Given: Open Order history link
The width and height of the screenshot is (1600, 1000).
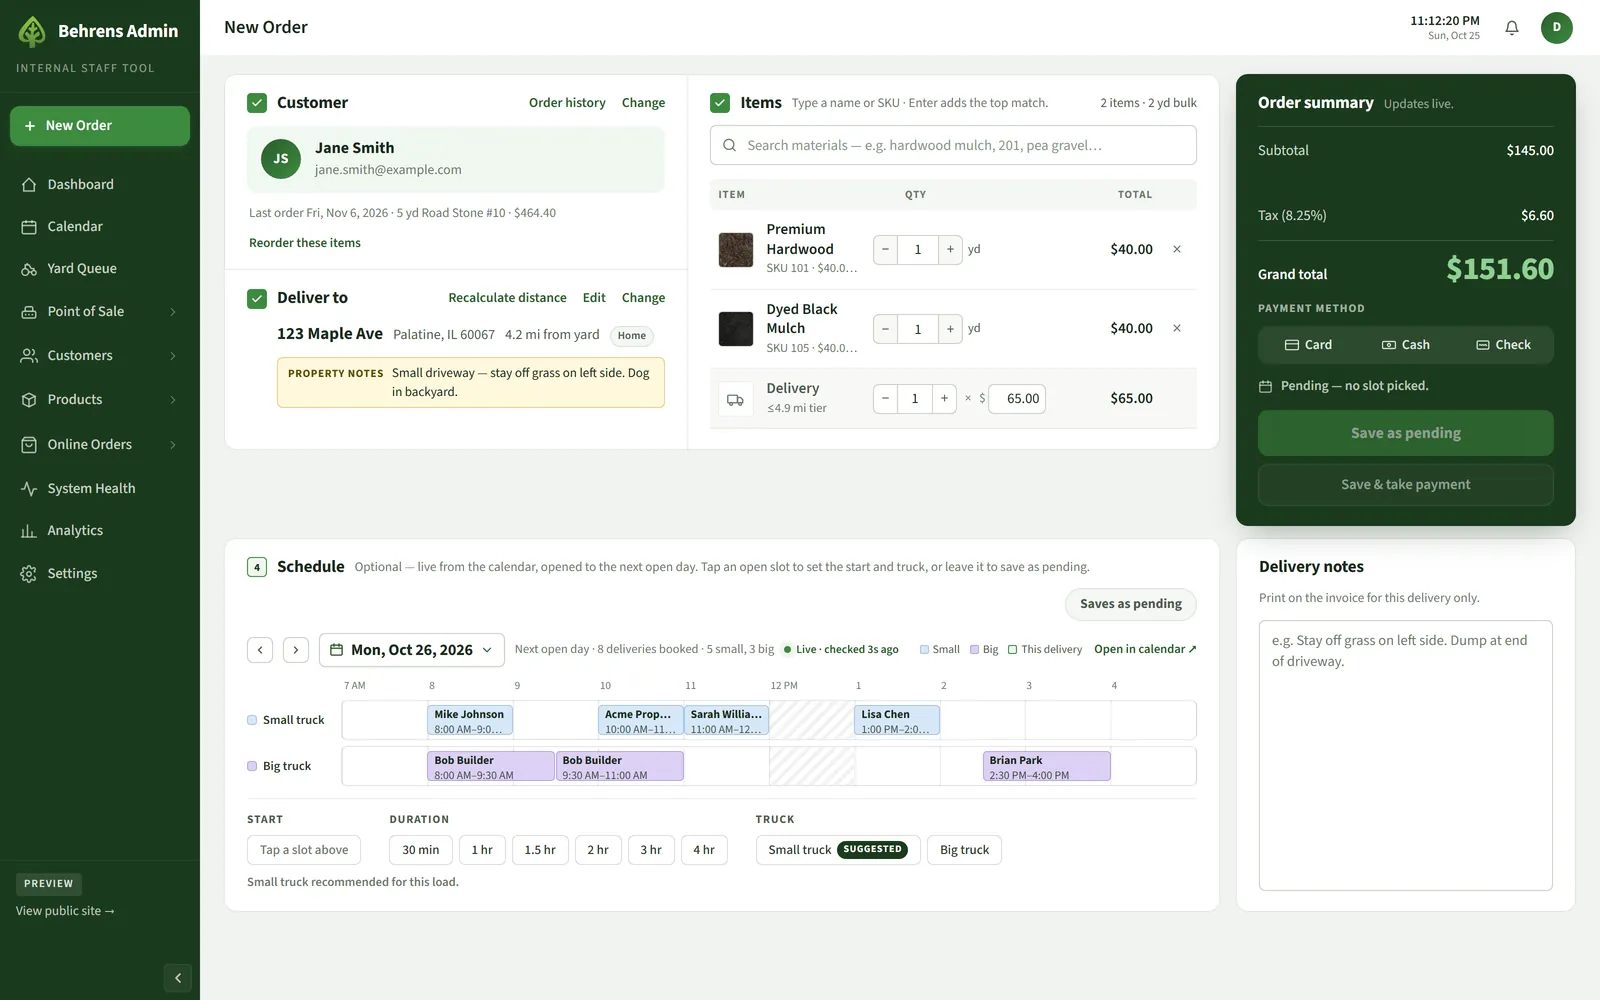Looking at the screenshot, I should (x=567, y=103).
